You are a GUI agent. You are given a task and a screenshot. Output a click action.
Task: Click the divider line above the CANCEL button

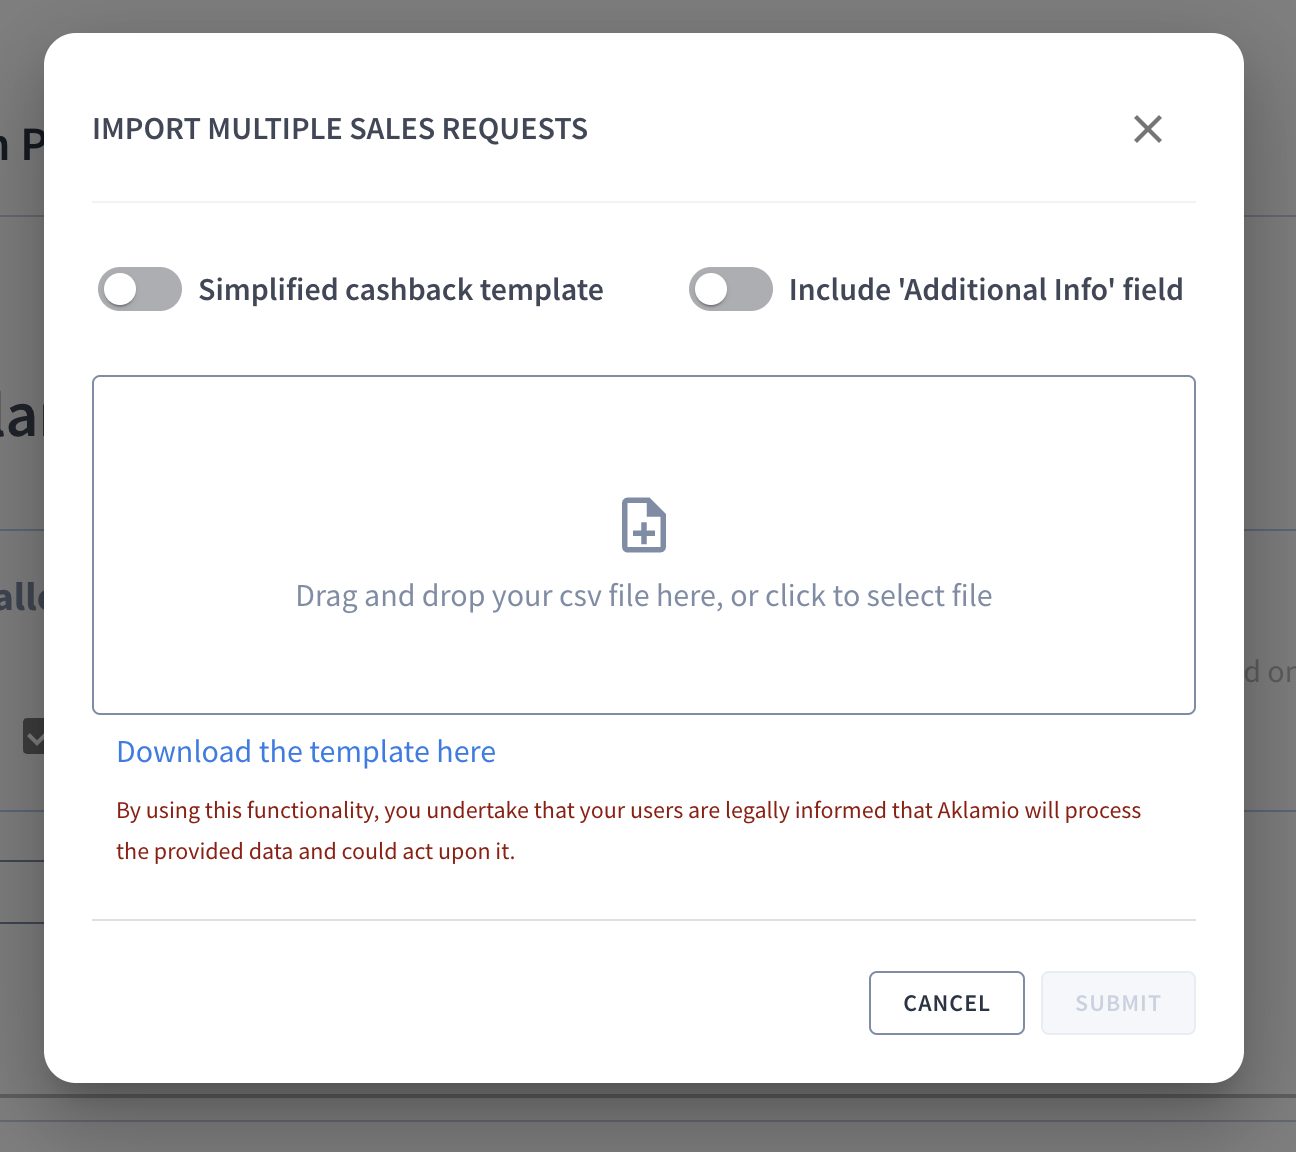point(644,920)
